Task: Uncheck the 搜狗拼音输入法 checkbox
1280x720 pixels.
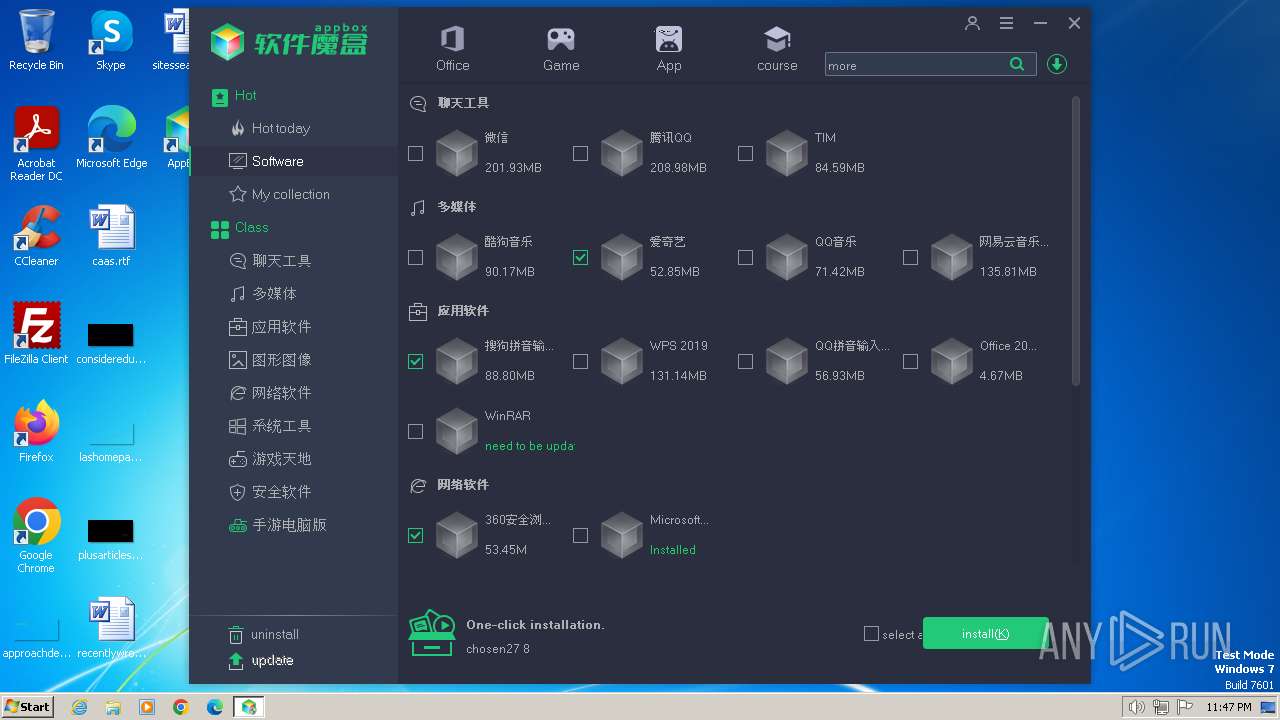Action: pyautogui.click(x=415, y=362)
